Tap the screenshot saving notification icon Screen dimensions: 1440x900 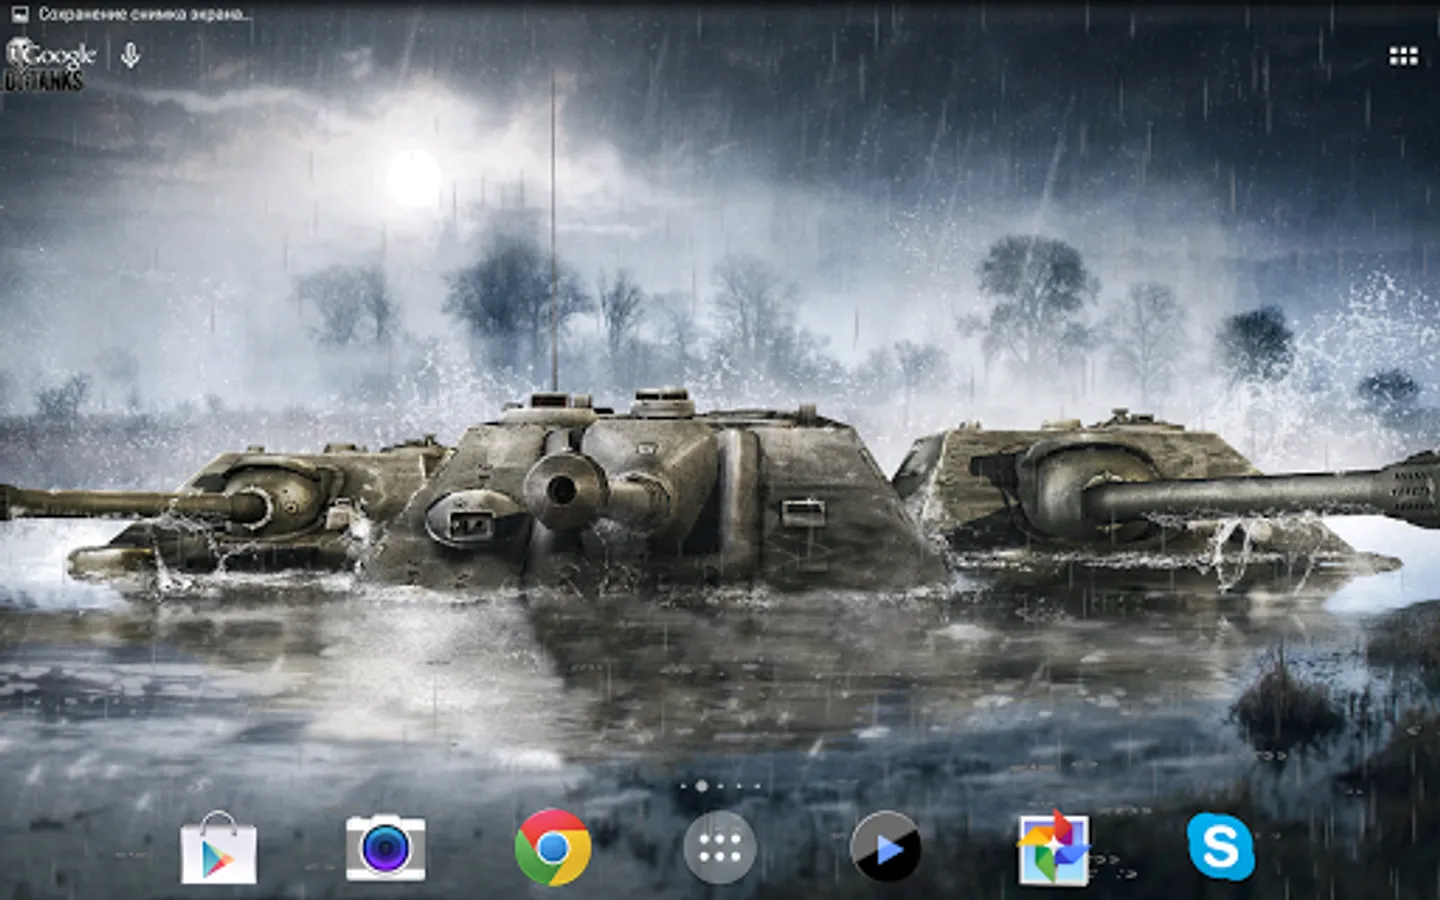(19, 14)
